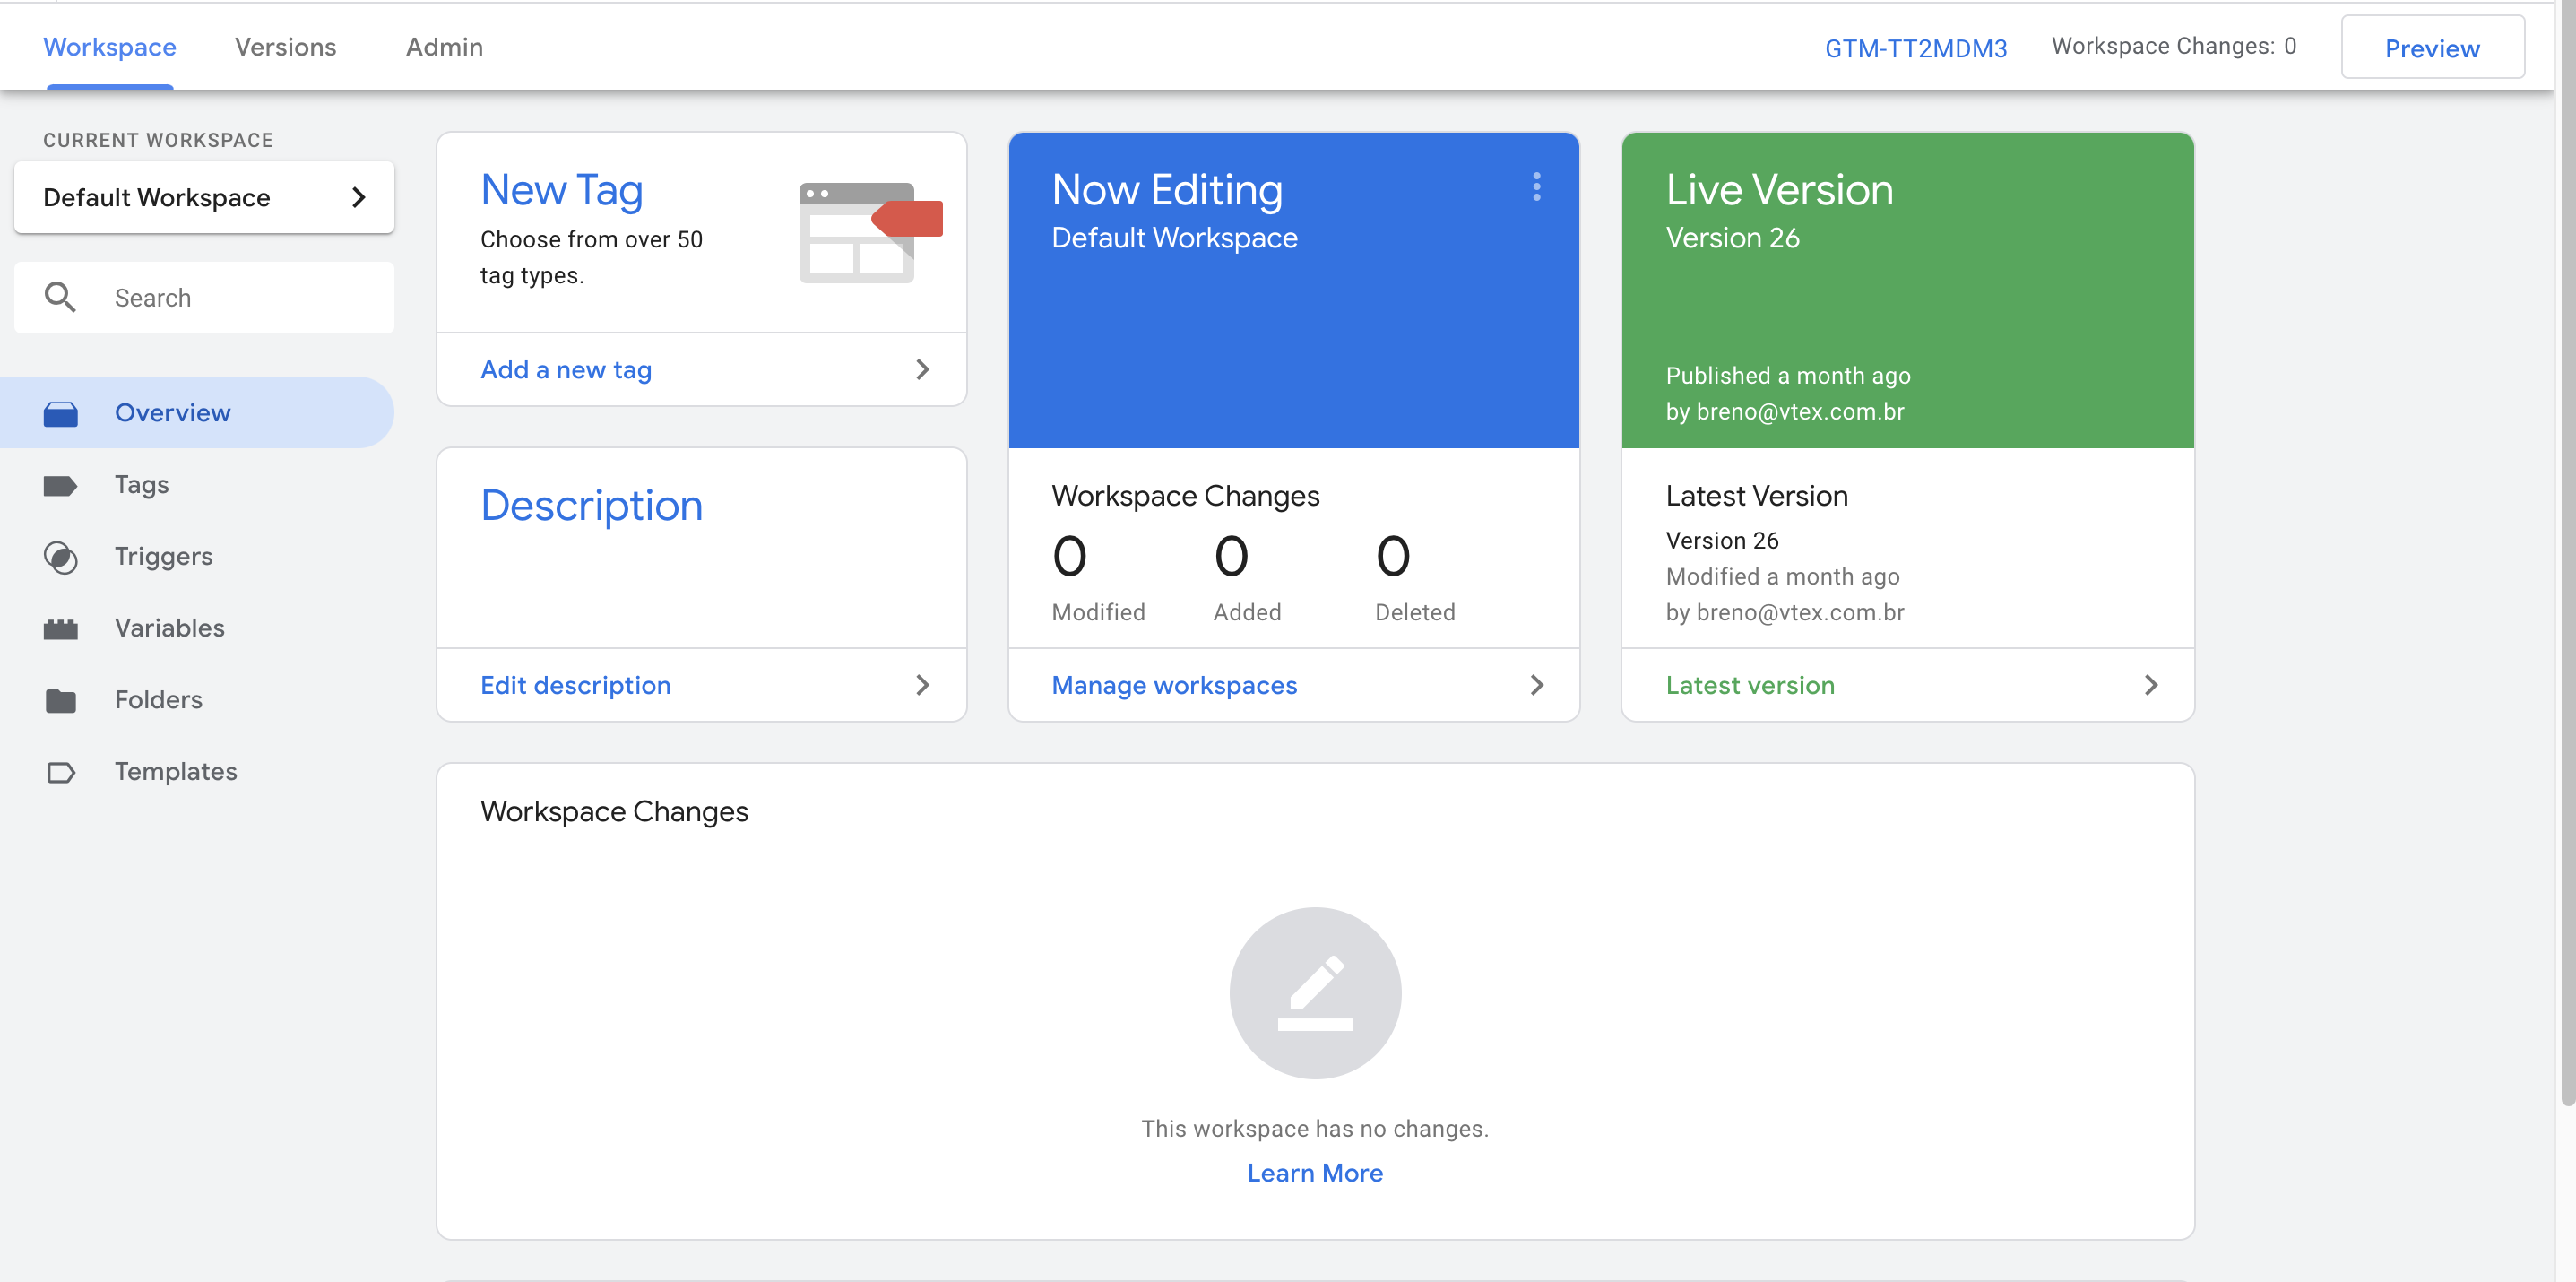Viewport: 2576px width, 1282px height.
Task: Click the GTM-TT2MDM3 container ID link
Action: click(1915, 48)
